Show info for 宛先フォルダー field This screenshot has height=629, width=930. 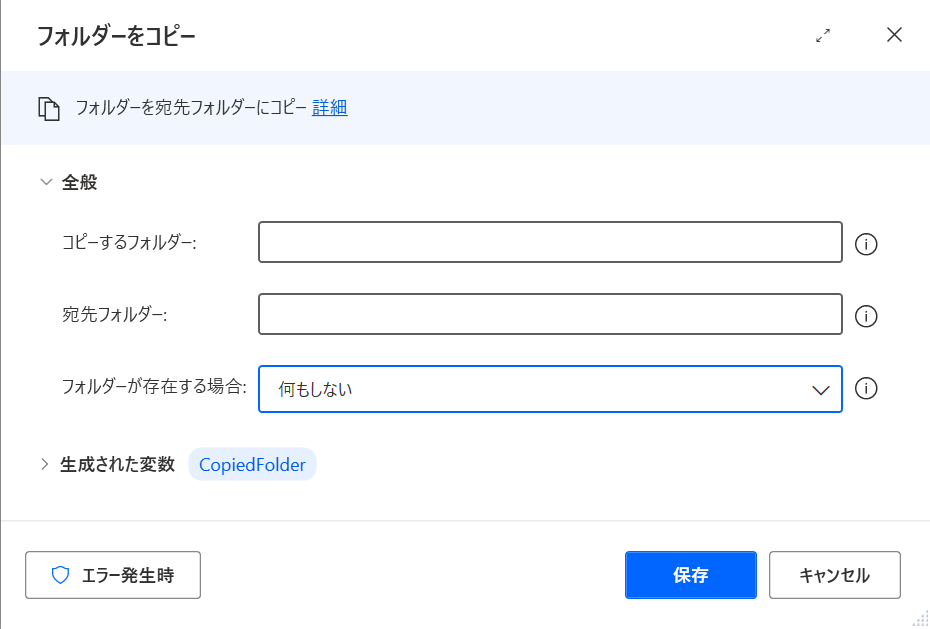[866, 316]
